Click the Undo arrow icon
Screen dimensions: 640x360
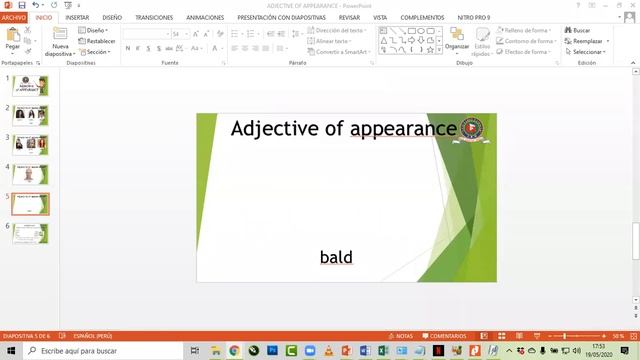(x=36, y=5)
